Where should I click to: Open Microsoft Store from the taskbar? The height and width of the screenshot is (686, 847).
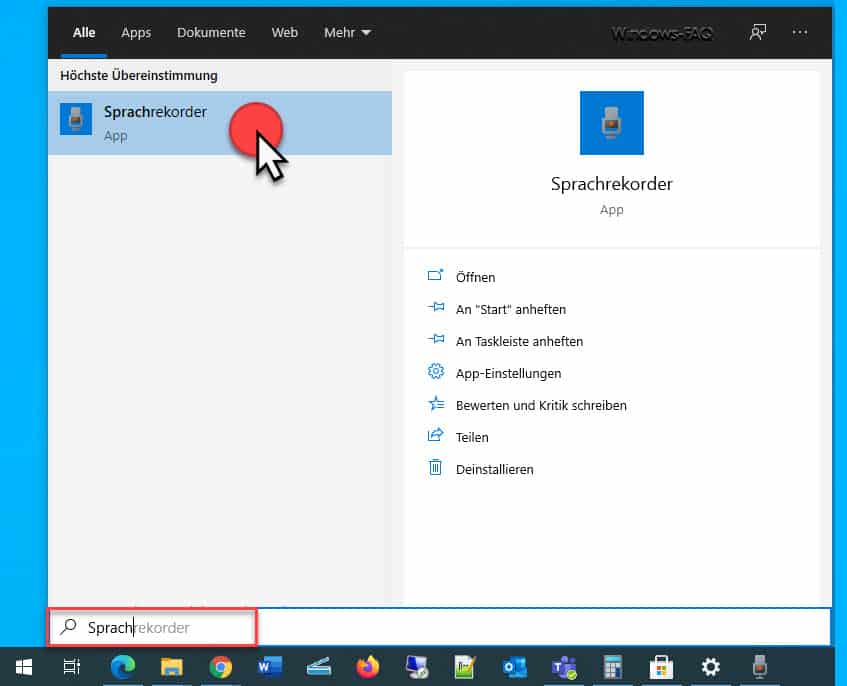pos(662,667)
